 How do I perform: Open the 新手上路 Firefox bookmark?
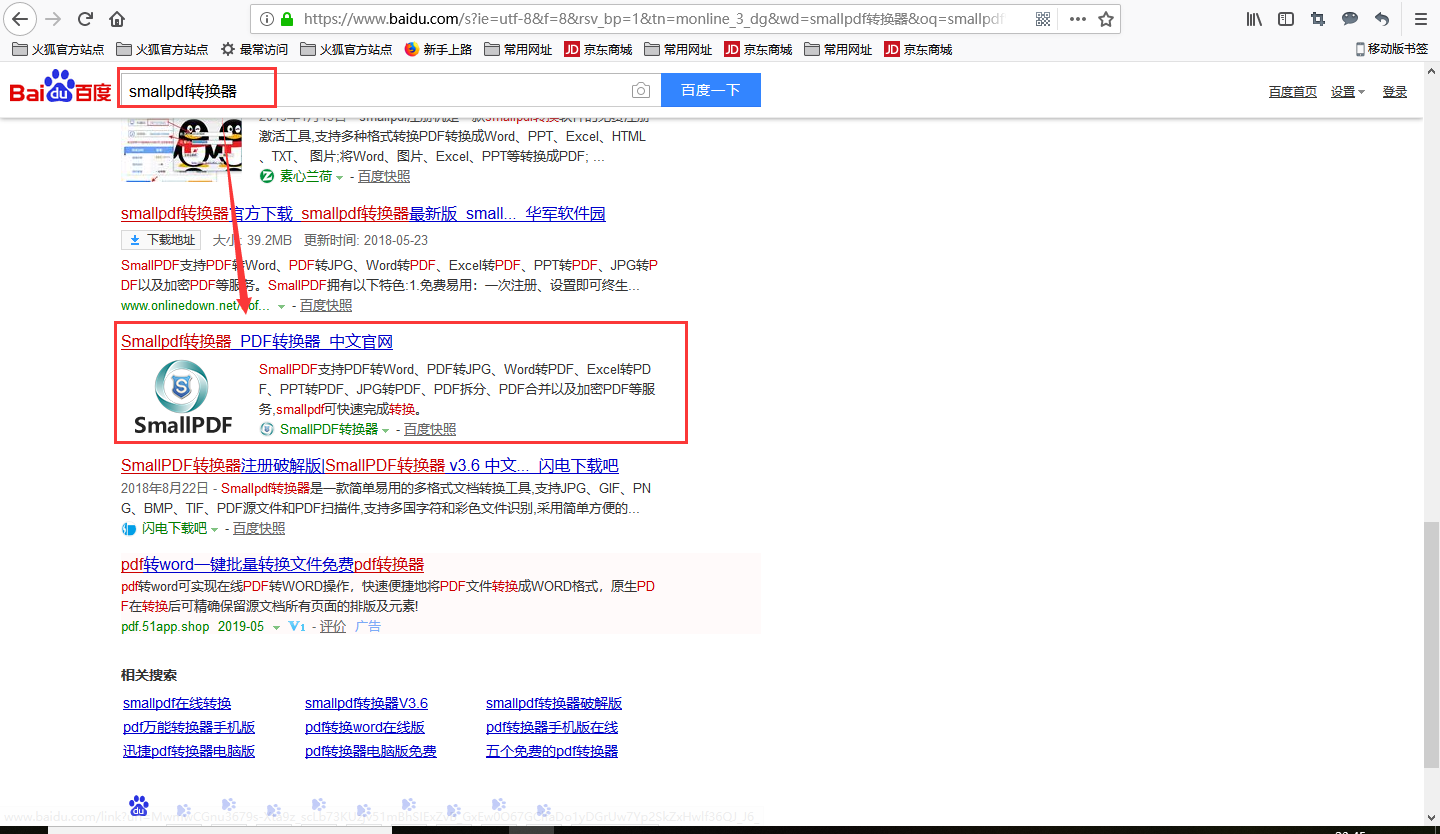click(438, 49)
